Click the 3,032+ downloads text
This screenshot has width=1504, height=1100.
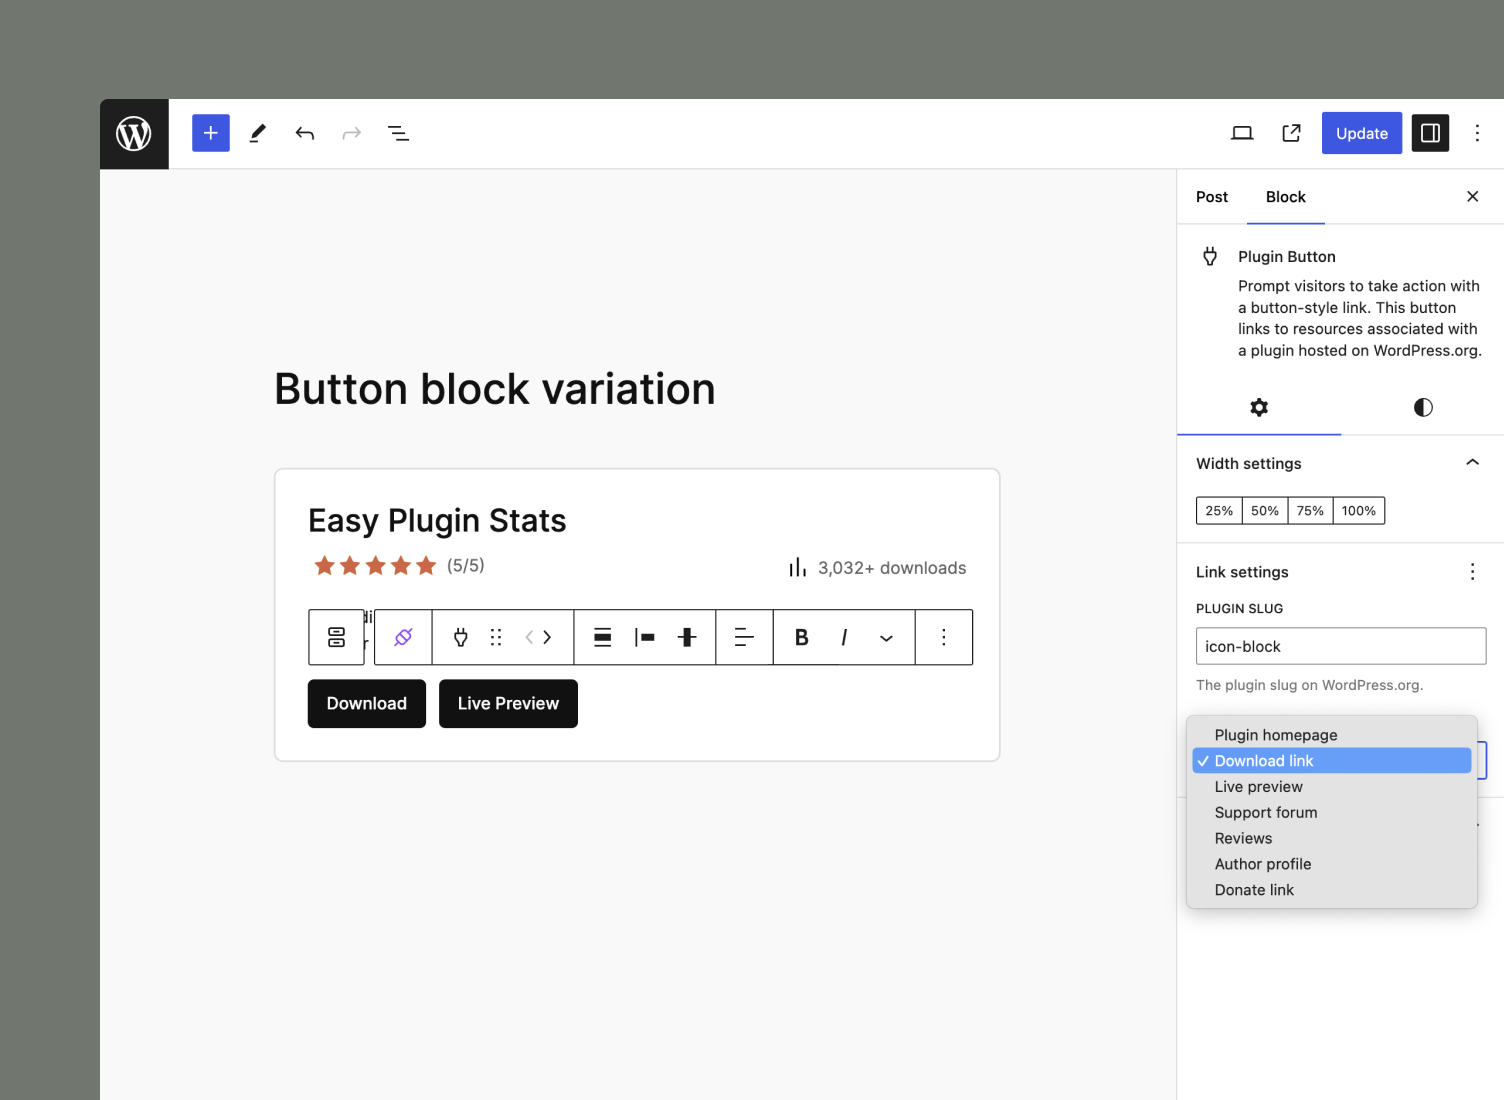pyautogui.click(x=892, y=568)
